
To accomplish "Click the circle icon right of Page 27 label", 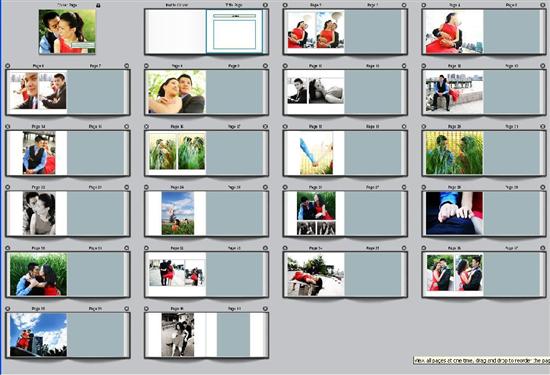I will coord(404,187).
